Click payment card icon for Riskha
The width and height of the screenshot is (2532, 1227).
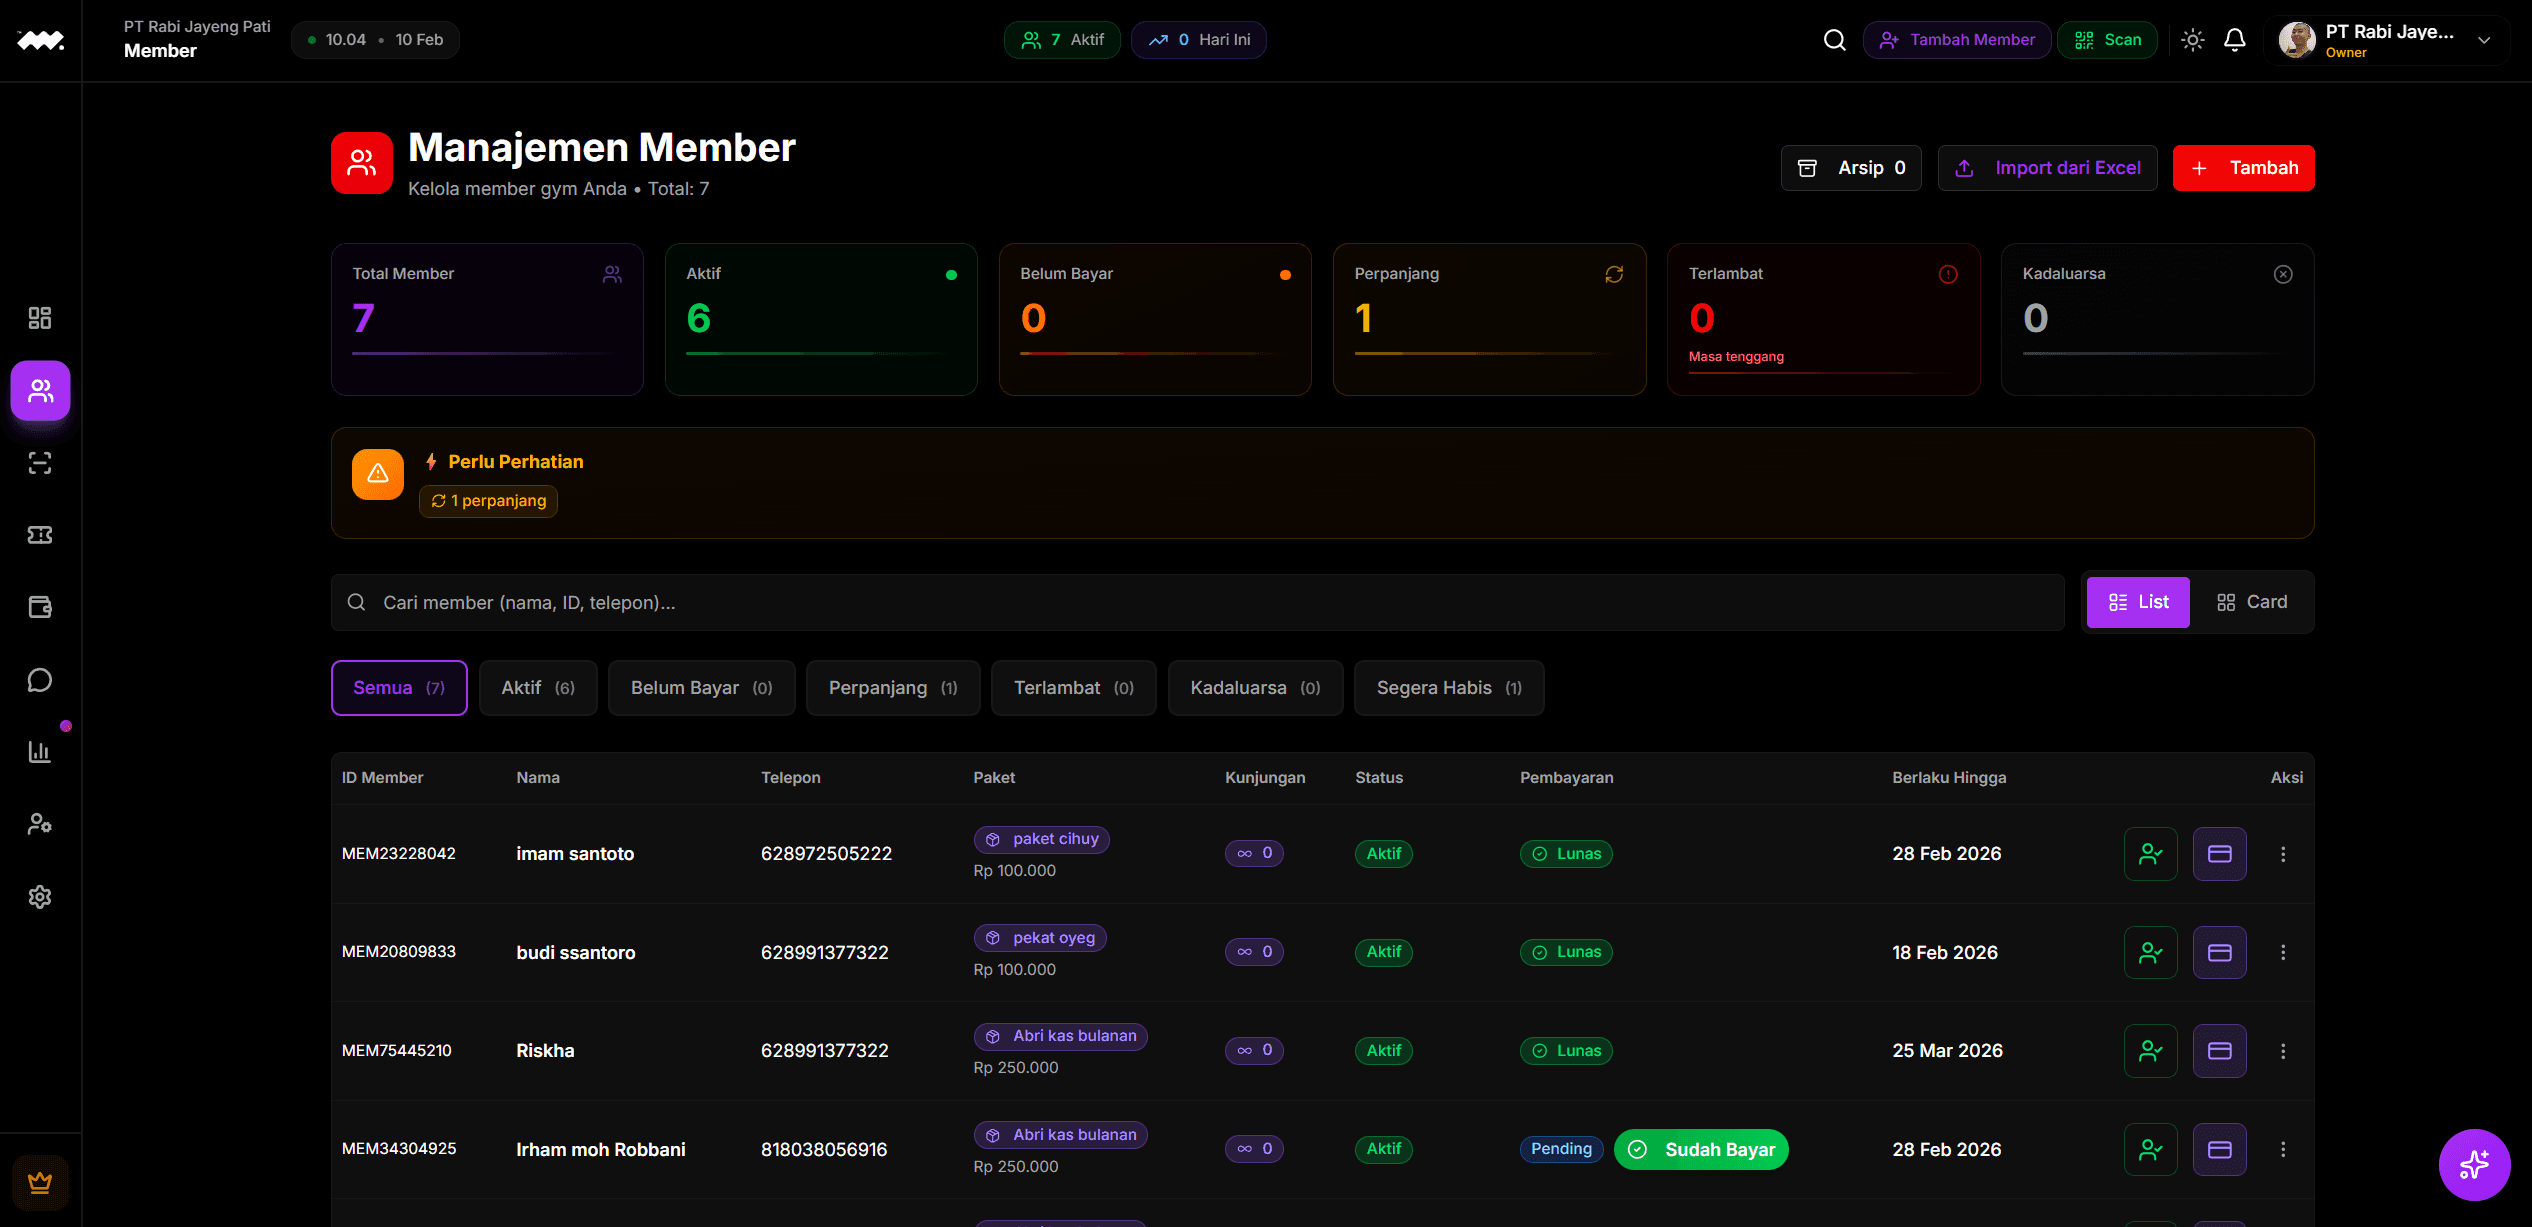pyautogui.click(x=2219, y=1051)
